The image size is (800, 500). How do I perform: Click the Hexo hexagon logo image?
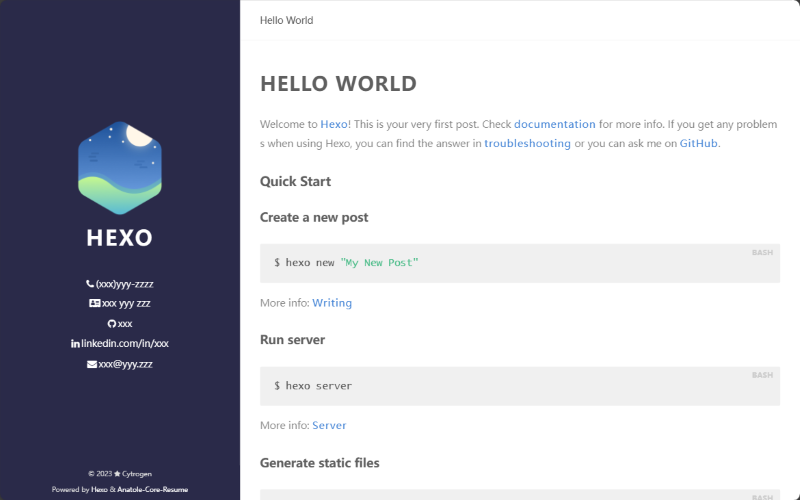pos(120,168)
